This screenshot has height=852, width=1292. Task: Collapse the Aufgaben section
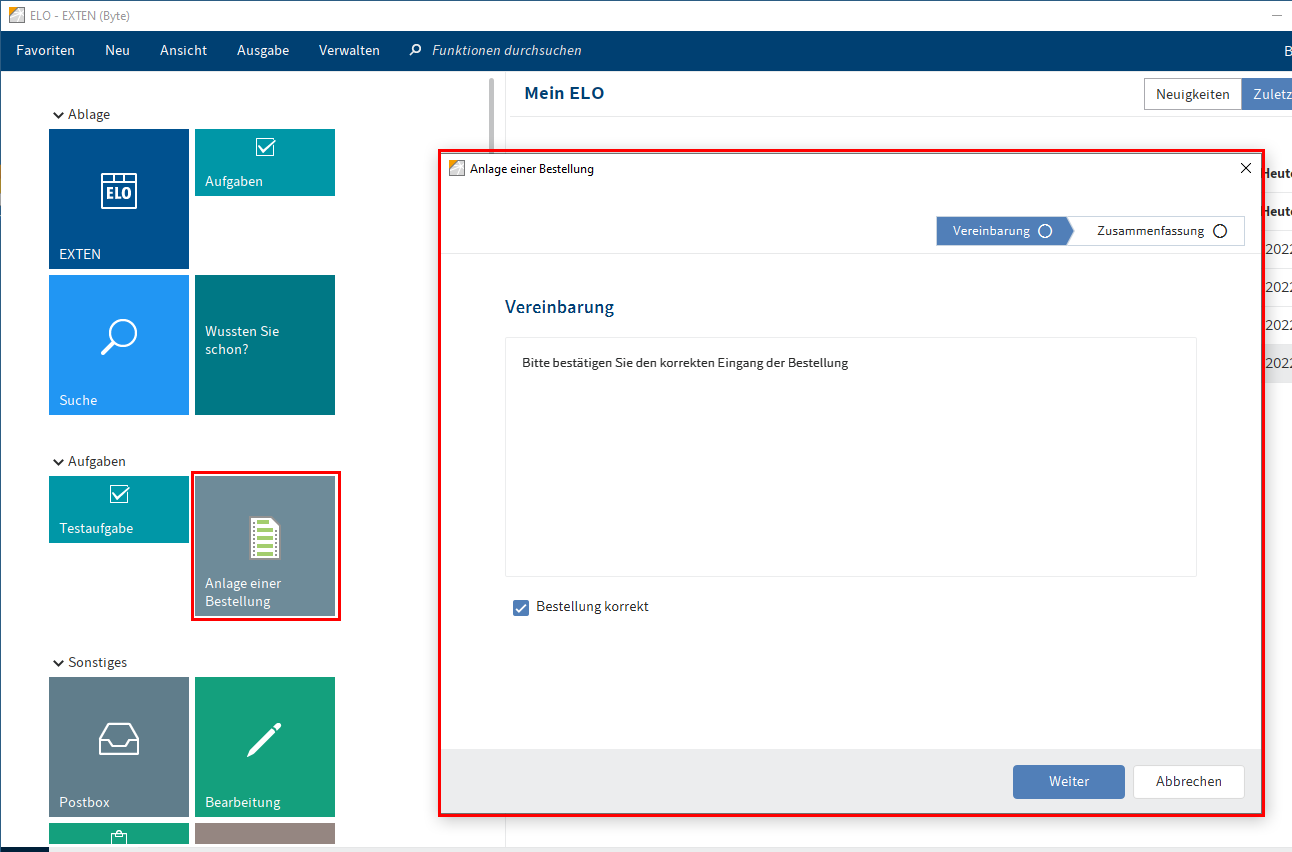(x=57, y=462)
